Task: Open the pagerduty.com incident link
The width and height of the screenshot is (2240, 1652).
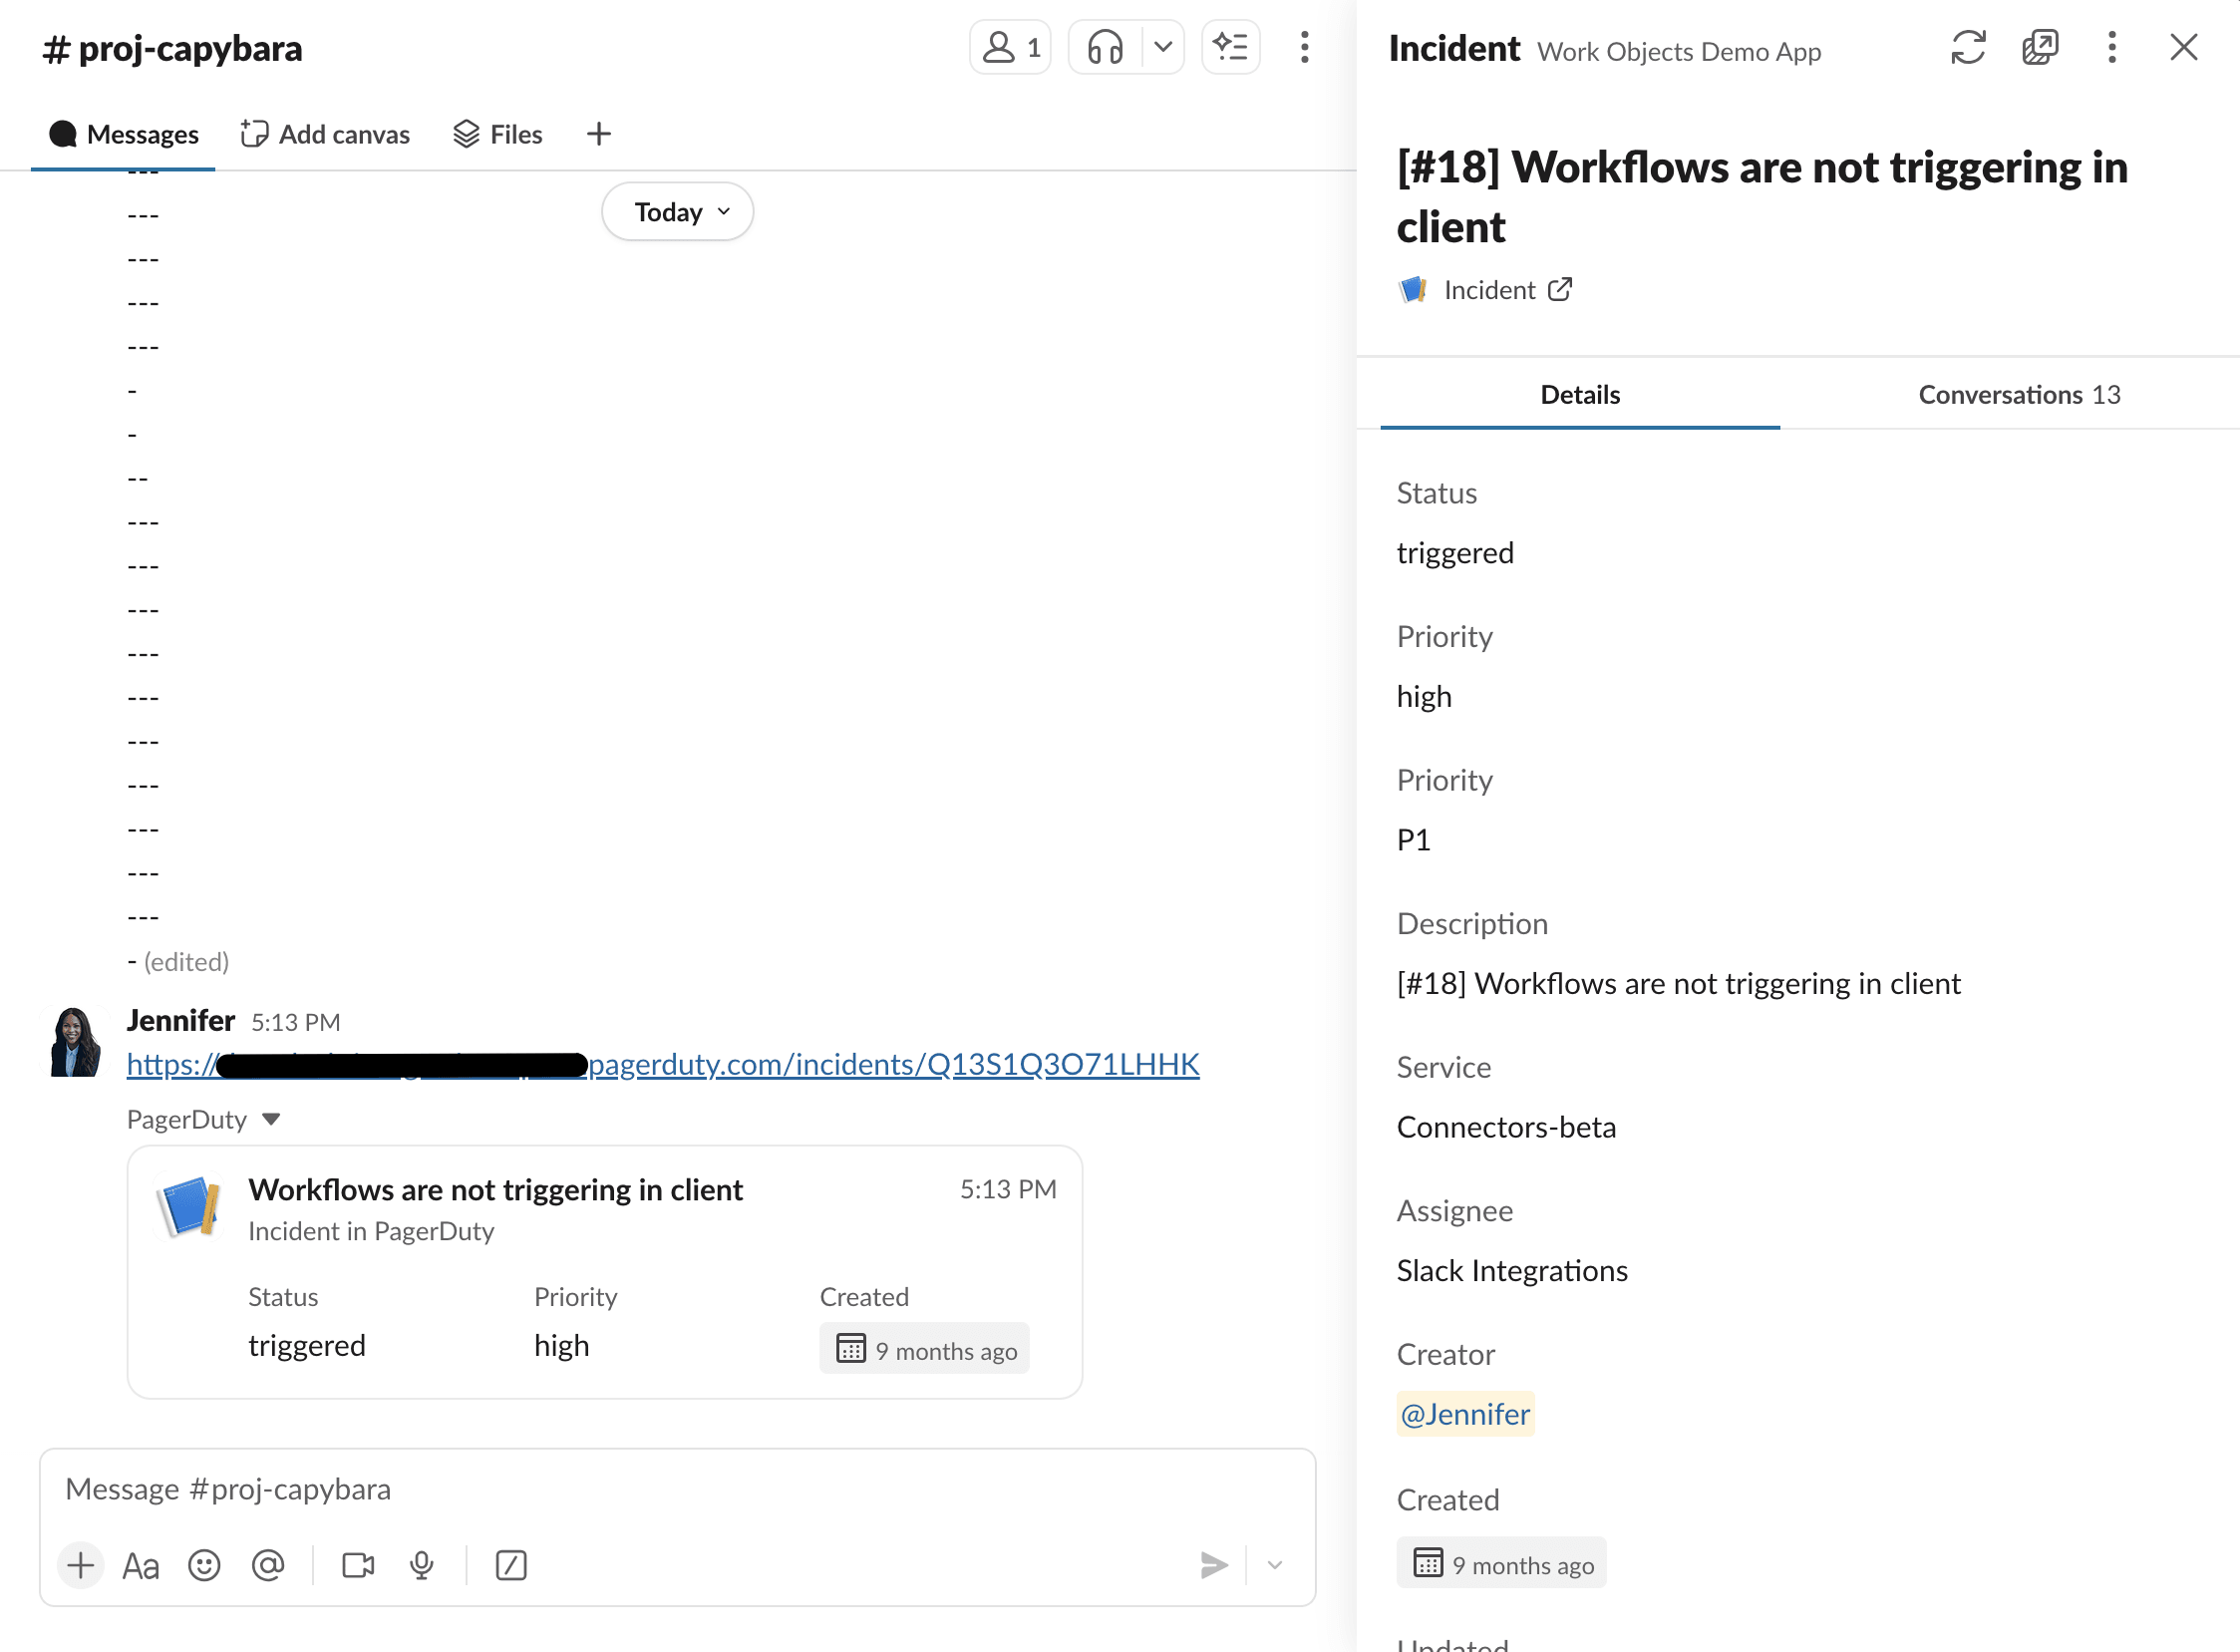Action: 893,1064
